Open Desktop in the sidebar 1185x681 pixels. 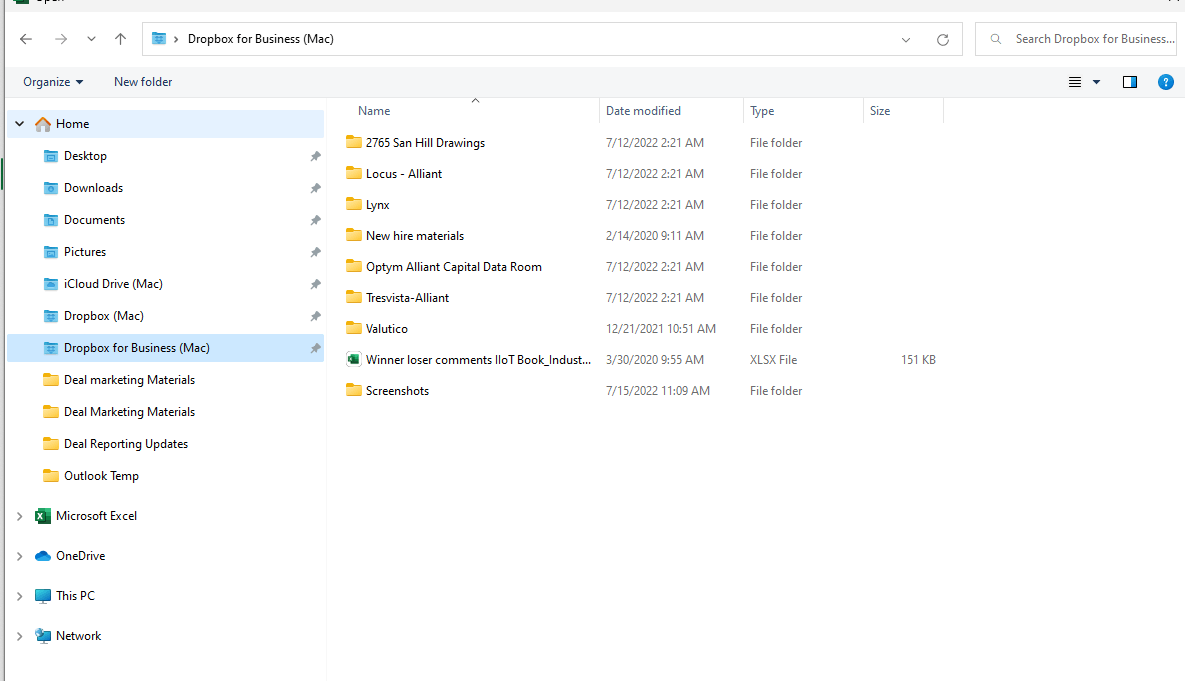[x=85, y=156]
